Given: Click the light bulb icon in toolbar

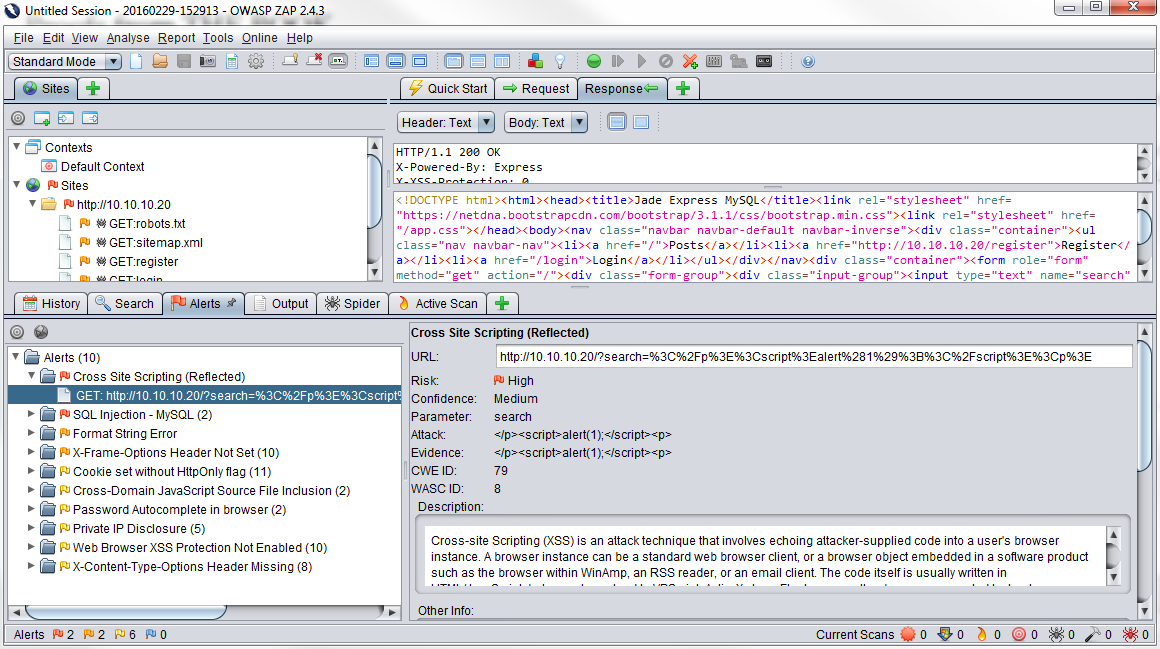Looking at the screenshot, I should point(560,62).
